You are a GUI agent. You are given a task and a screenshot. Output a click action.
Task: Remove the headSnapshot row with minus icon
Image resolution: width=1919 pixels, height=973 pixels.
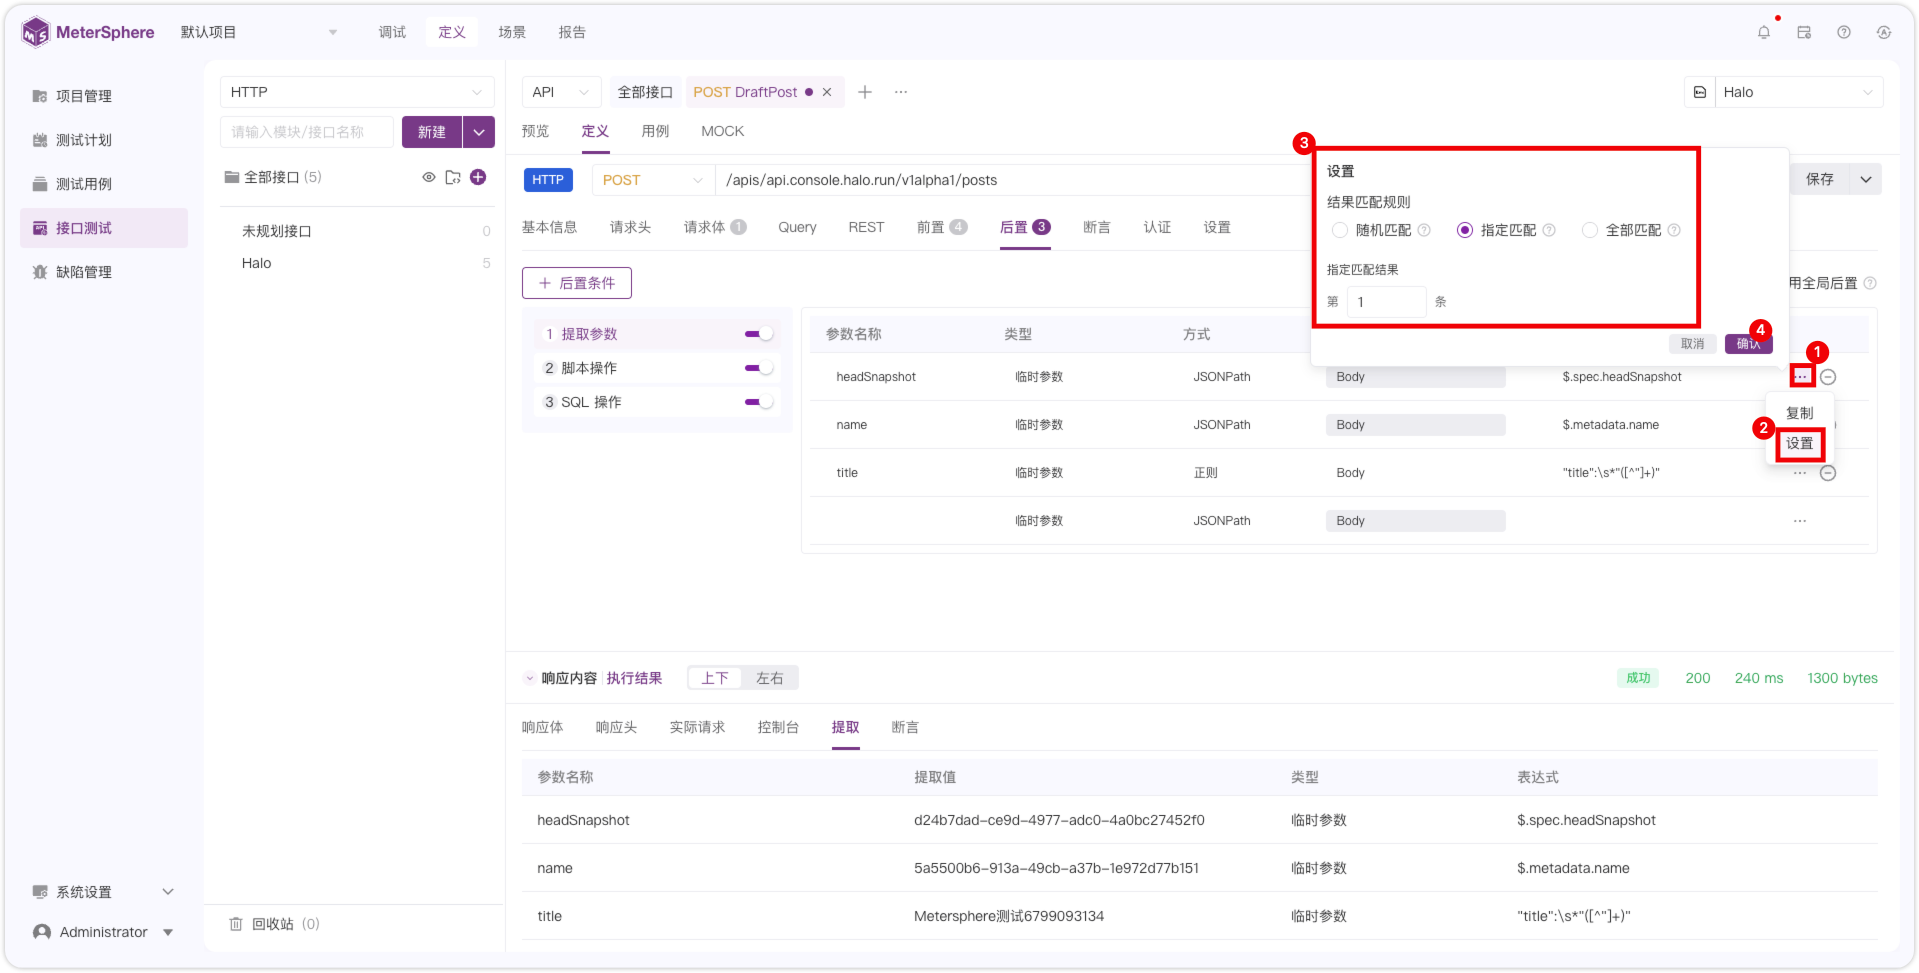[1828, 377]
